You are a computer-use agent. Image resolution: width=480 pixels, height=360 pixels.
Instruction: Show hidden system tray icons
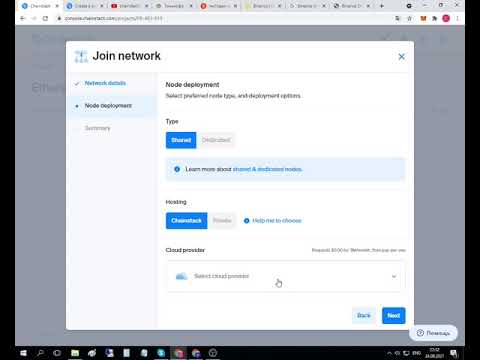pyautogui.click(x=389, y=353)
